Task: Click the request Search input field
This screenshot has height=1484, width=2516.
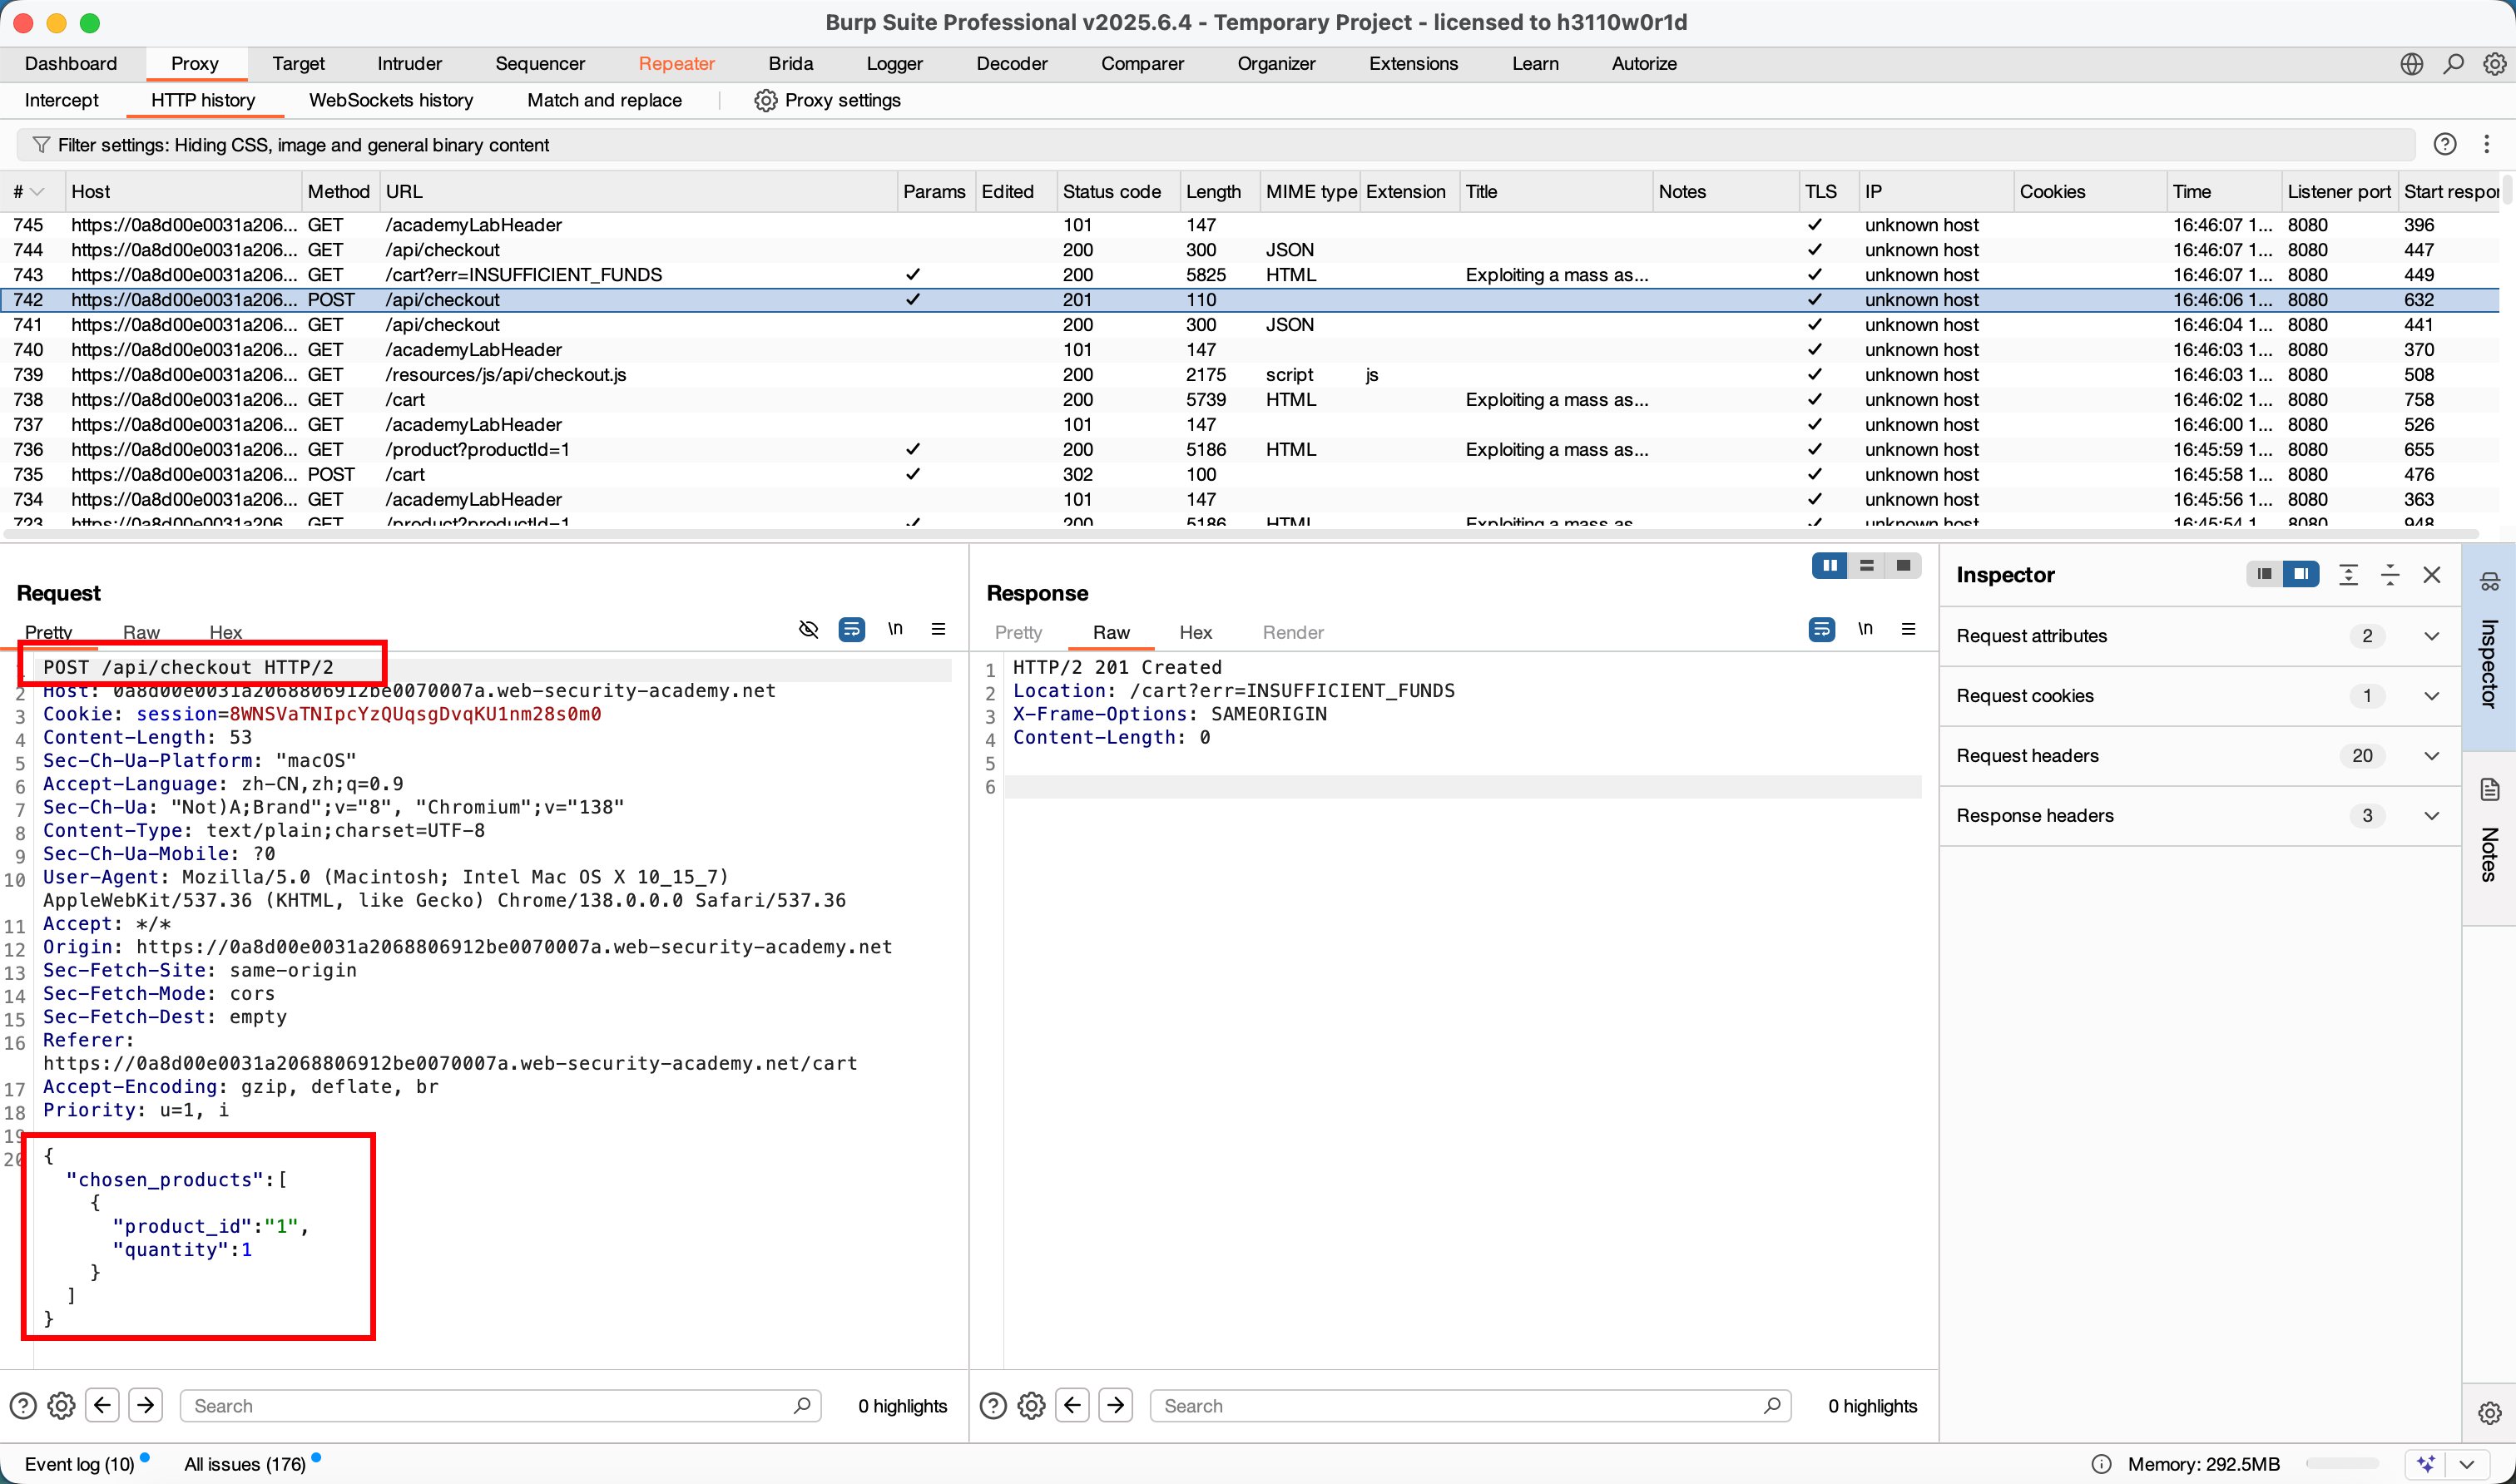Action: (x=490, y=1406)
